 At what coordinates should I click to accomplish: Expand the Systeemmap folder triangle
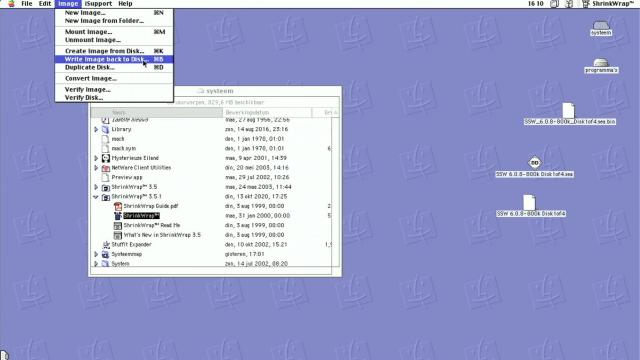(x=96, y=254)
